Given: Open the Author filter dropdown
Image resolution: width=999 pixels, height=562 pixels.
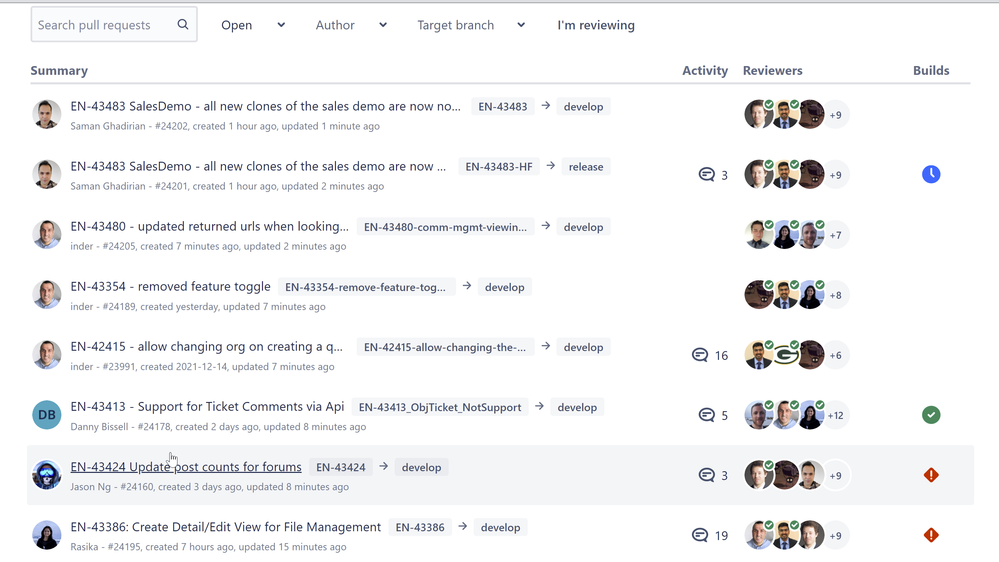Looking at the screenshot, I should tap(351, 25).
